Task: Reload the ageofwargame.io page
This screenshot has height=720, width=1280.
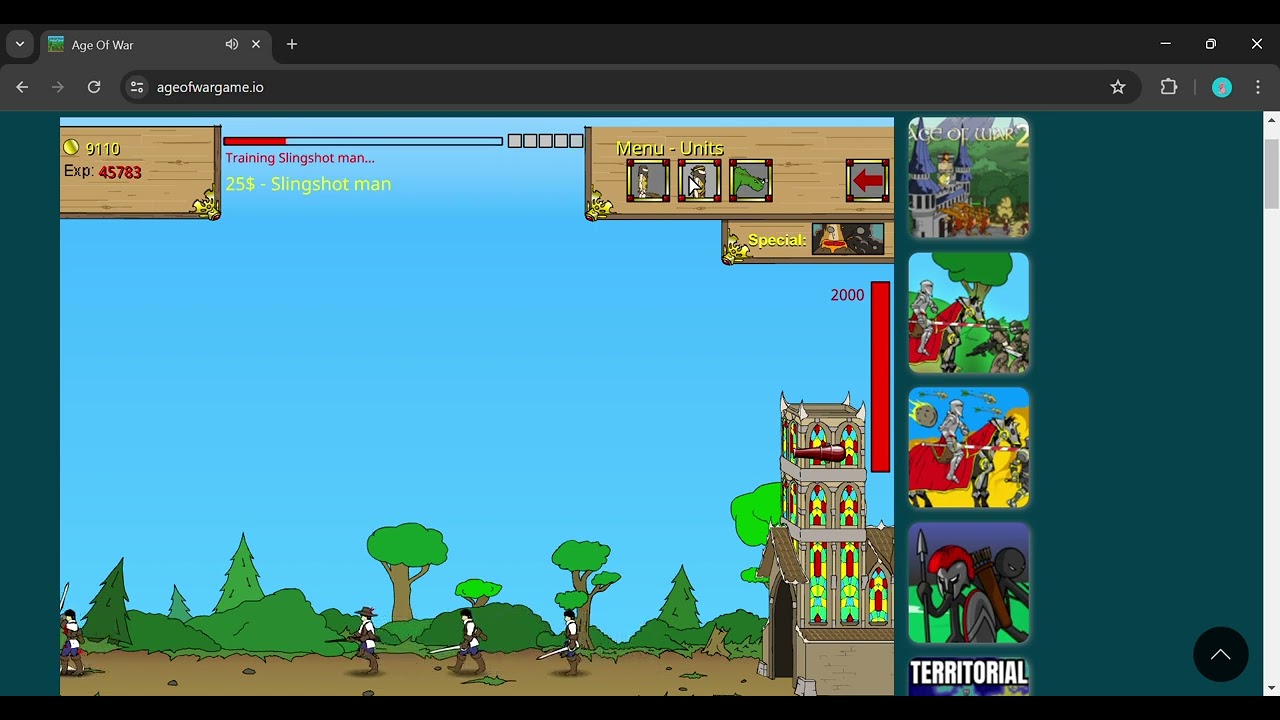Action: (94, 87)
